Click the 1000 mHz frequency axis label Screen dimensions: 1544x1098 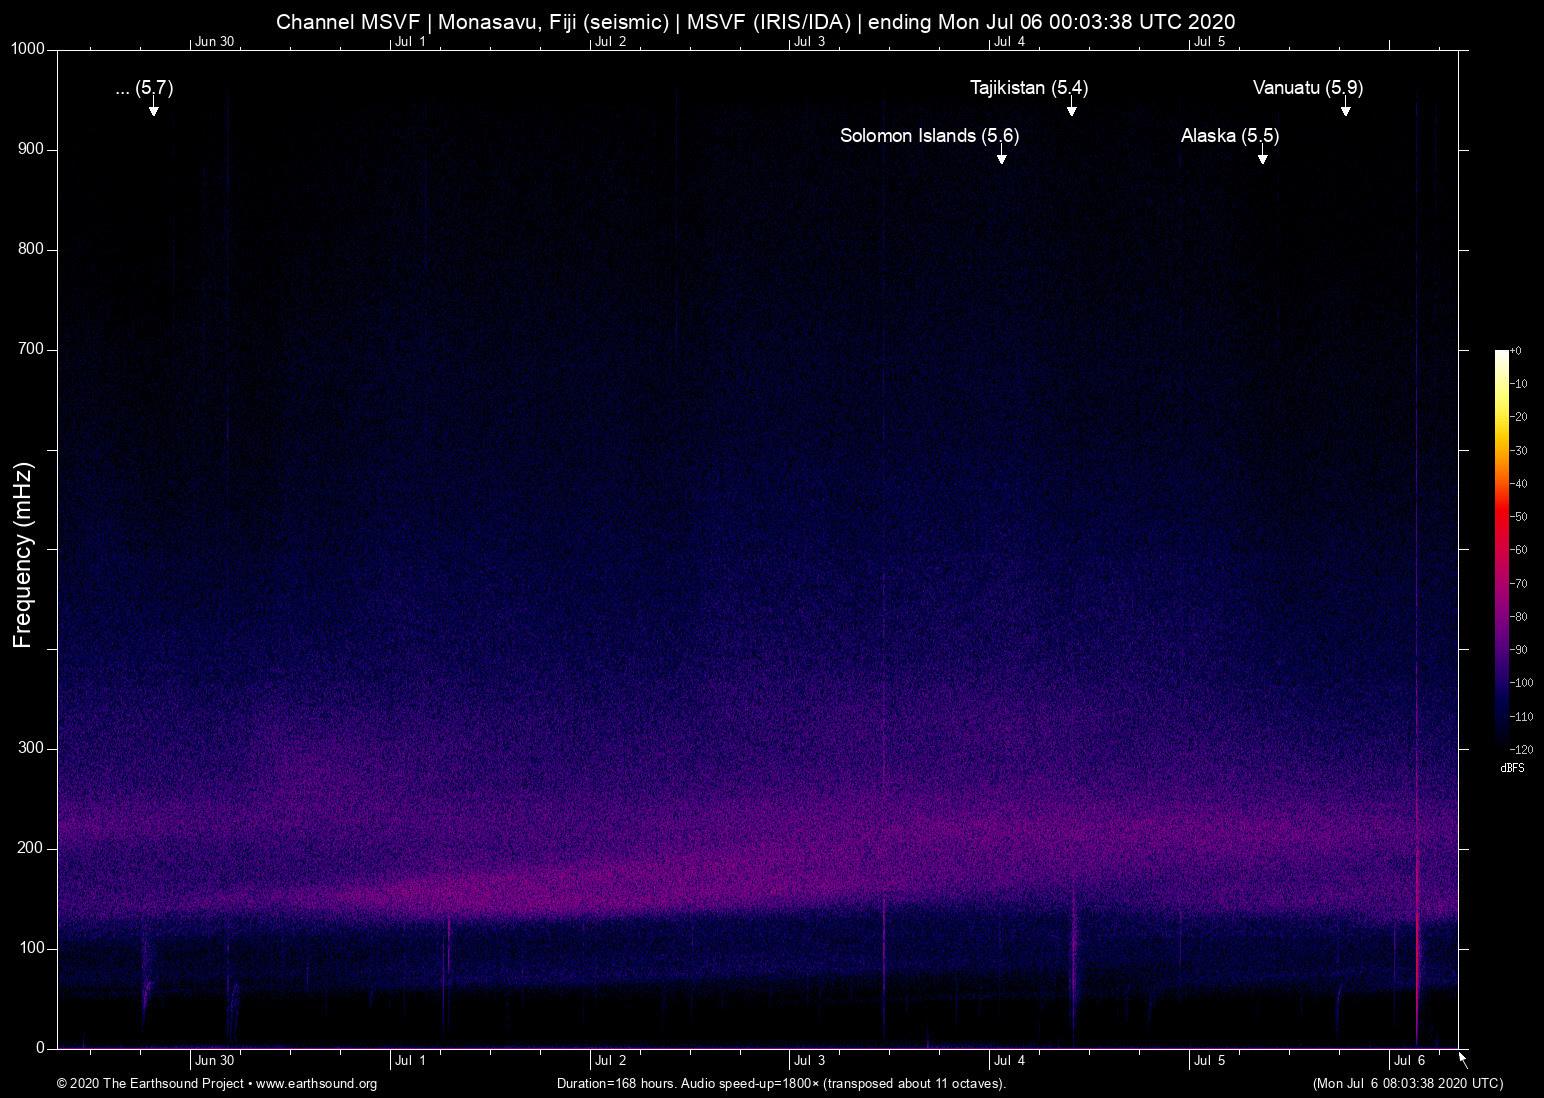pos(28,49)
